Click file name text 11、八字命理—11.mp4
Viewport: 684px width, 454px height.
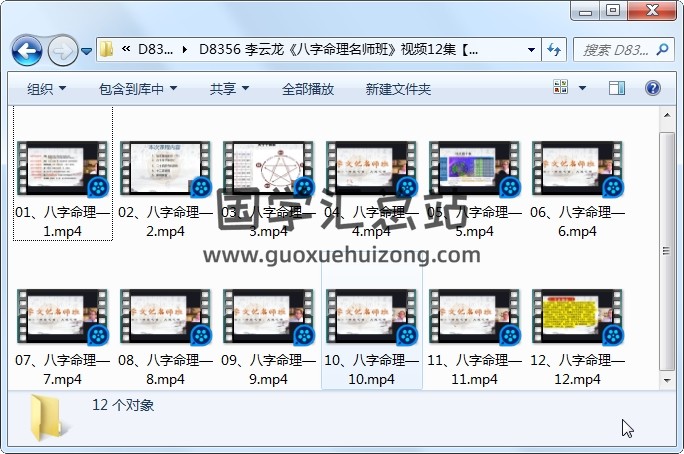[474, 369]
